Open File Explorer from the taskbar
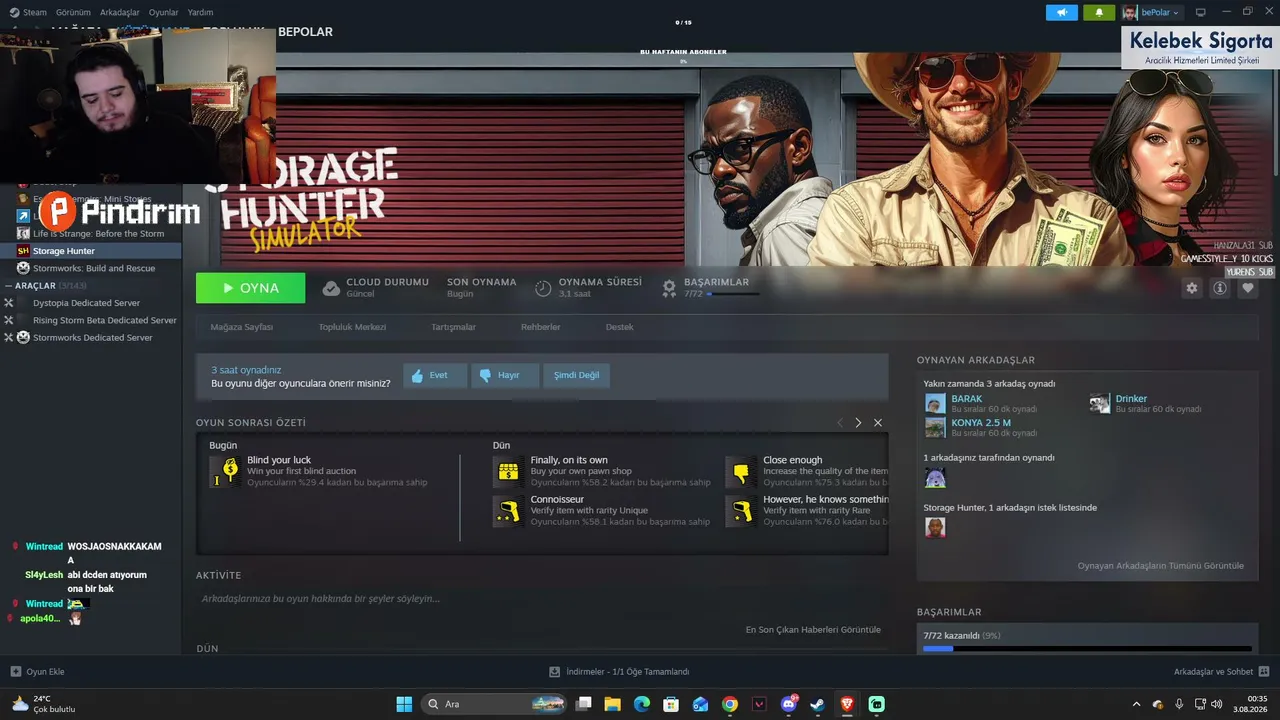The width and height of the screenshot is (1280, 720). pos(612,704)
